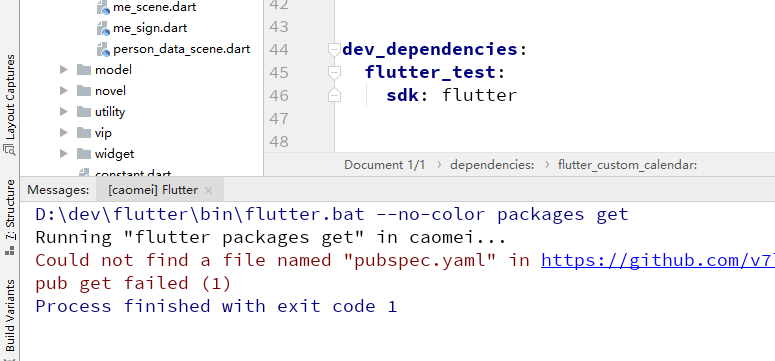Screen dimensions: 775x361
Task: Expand the vip folder
Action: (x=63, y=133)
